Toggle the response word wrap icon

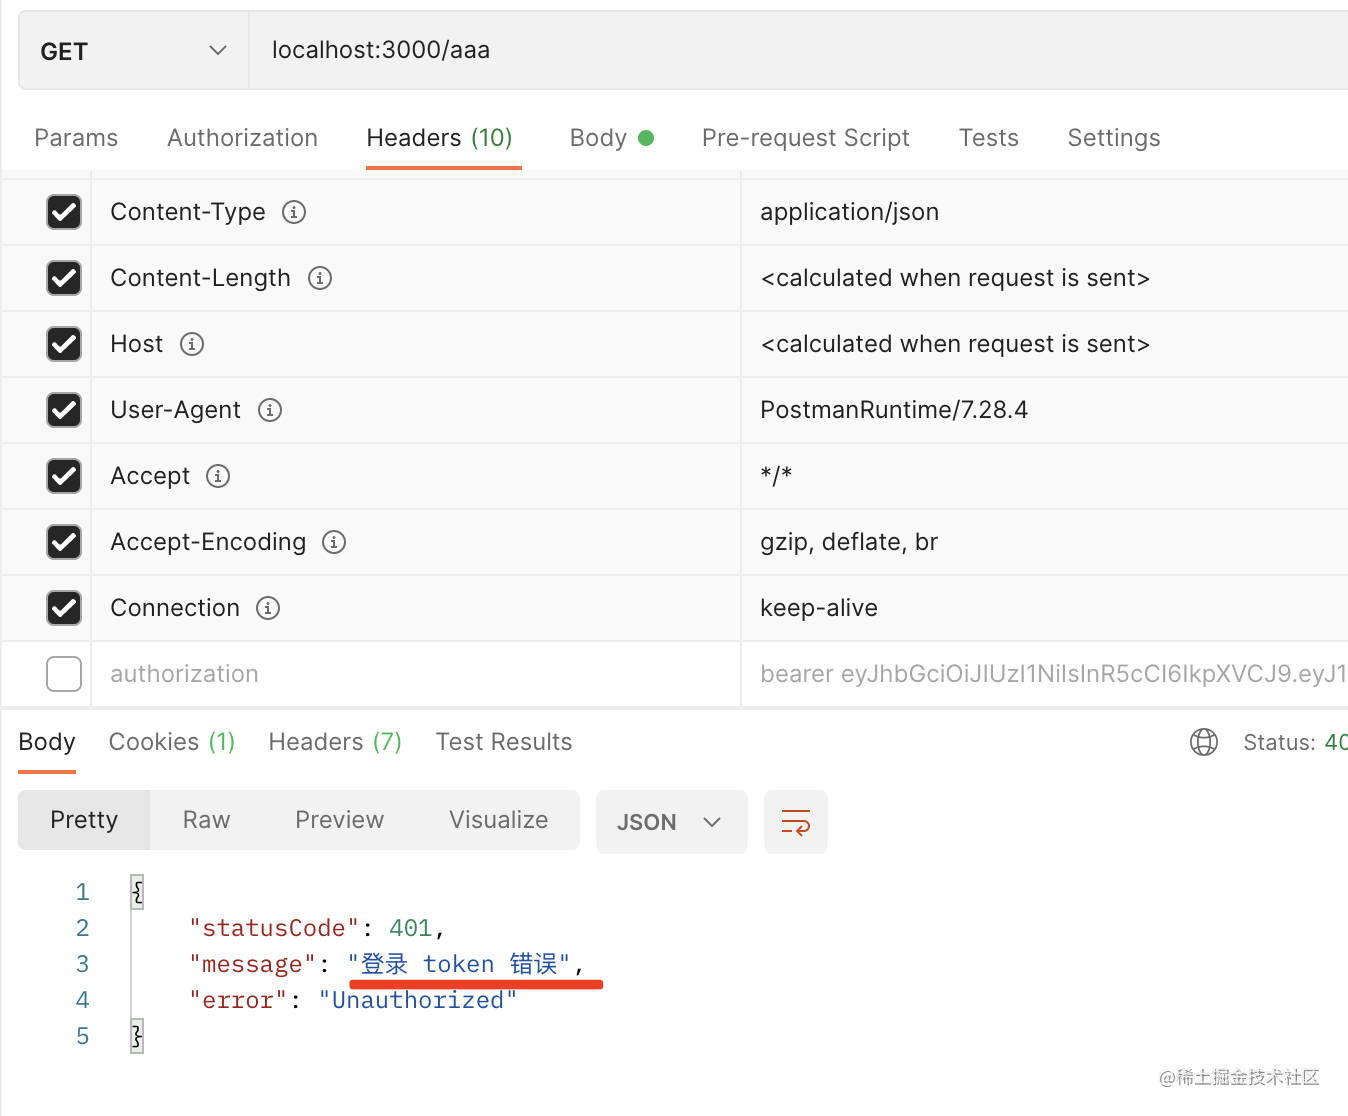tap(795, 822)
